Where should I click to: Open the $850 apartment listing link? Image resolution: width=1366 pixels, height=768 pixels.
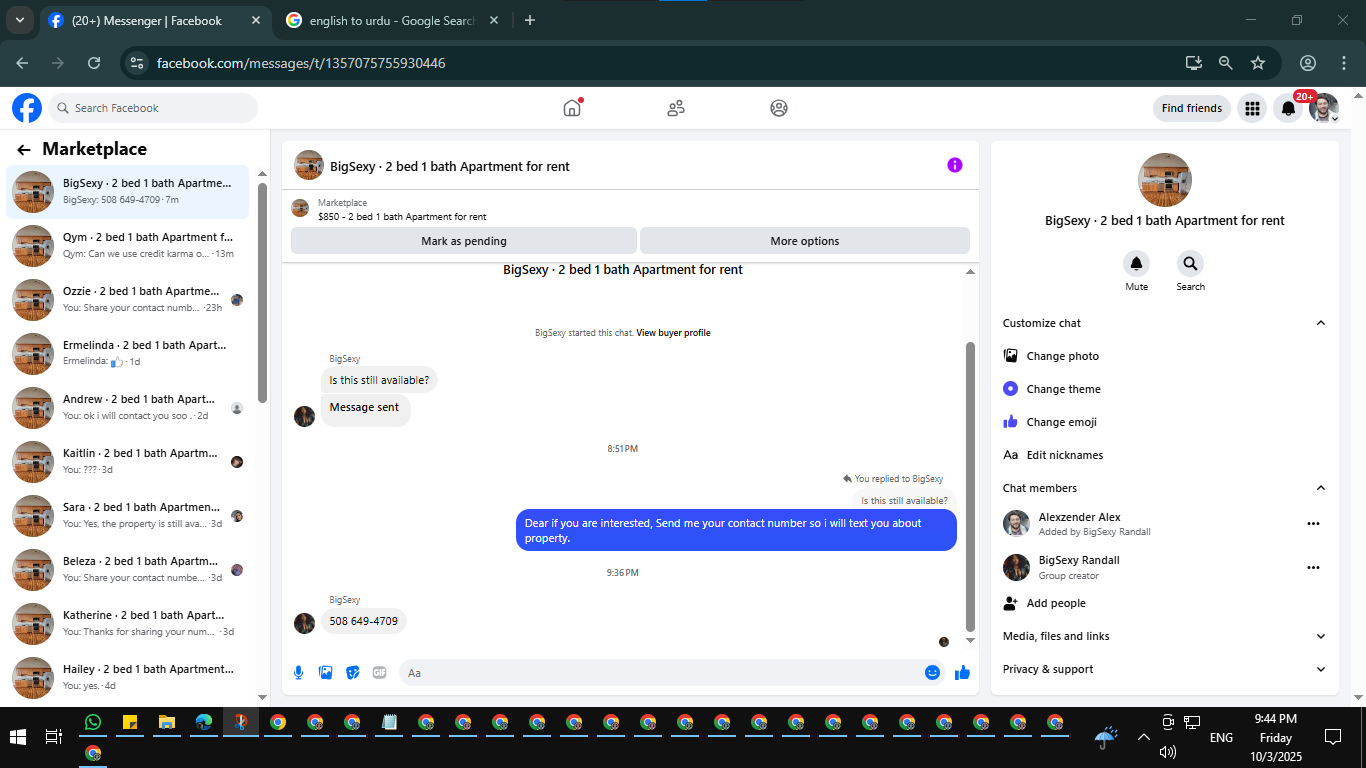click(x=402, y=216)
